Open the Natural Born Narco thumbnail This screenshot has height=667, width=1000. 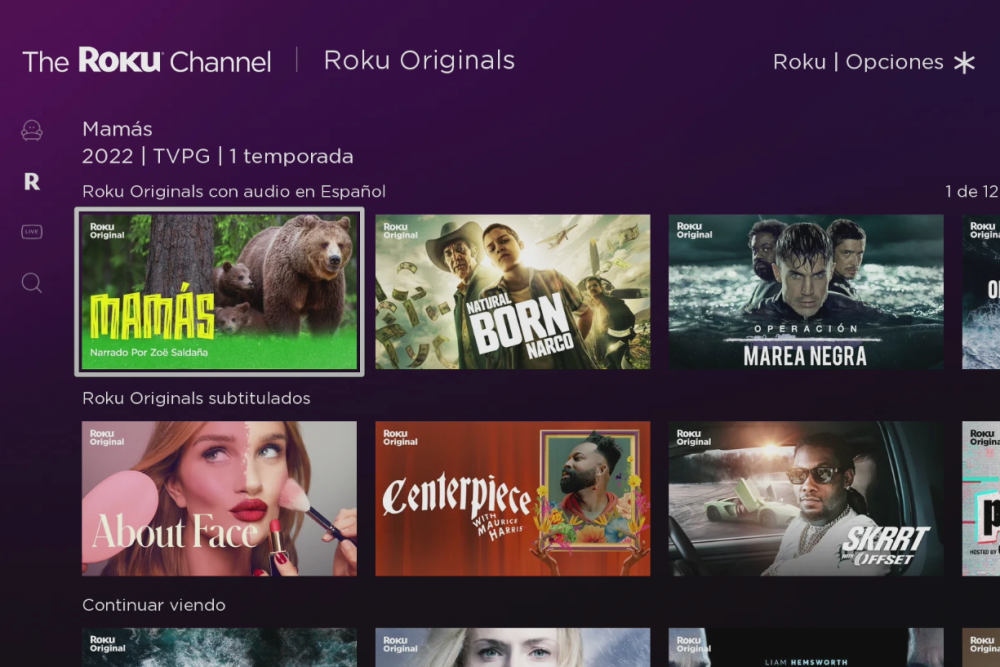(513, 291)
